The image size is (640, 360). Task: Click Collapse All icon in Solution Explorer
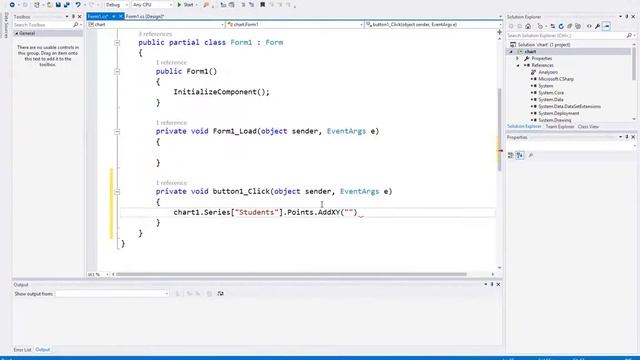pos(570,26)
